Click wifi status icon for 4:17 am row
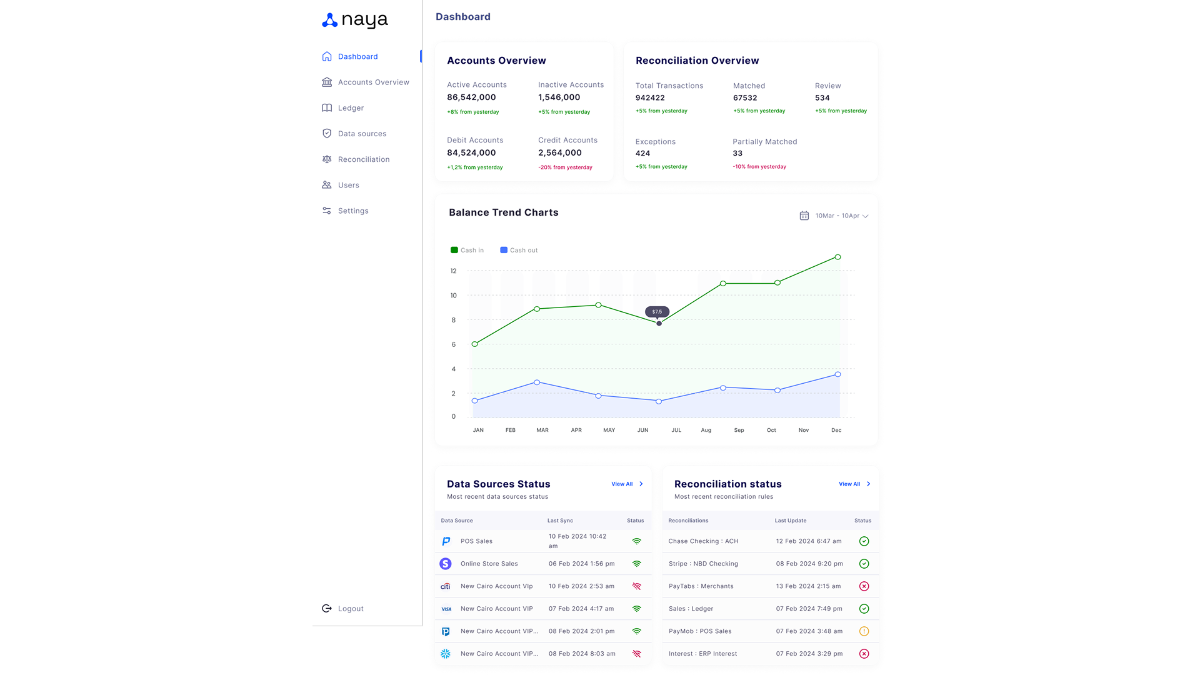This screenshot has width=1200, height=675. 636,608
